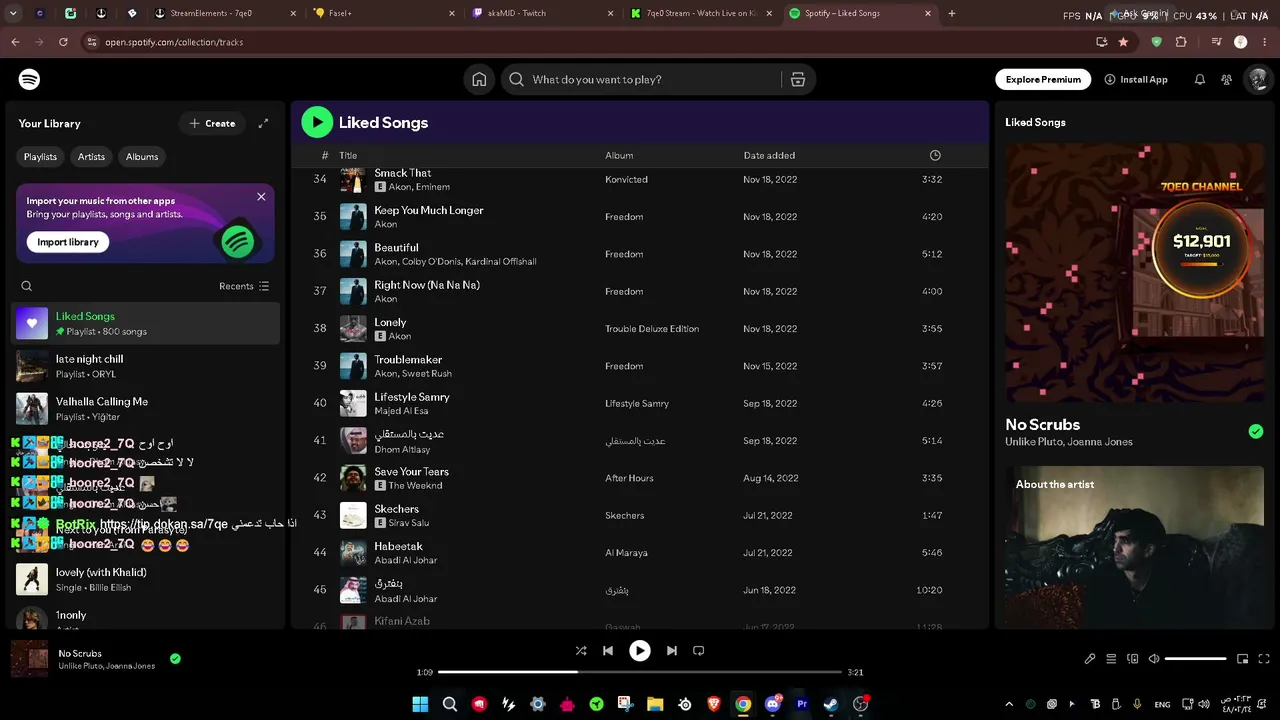Screen dimensions: 1280x720
Task: Select the Save Your Tears song row
Action: coord(639,478)
